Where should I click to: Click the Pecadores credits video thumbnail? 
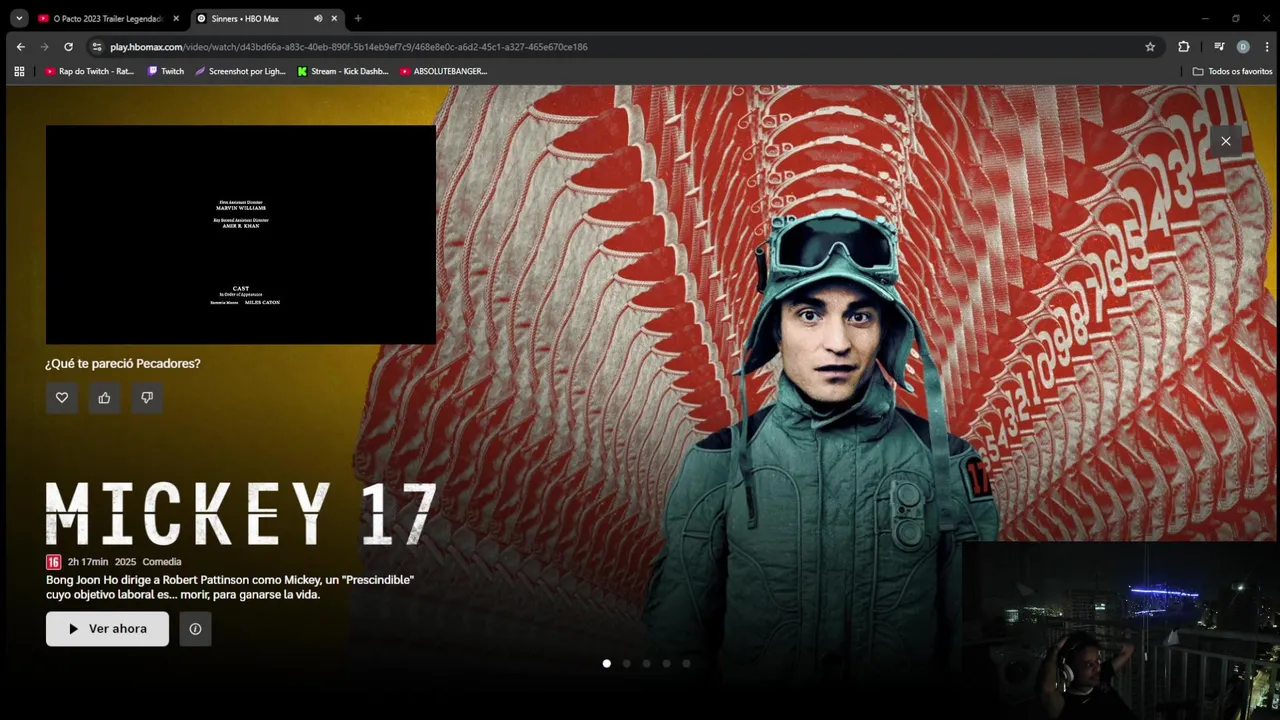pos(241,235)
